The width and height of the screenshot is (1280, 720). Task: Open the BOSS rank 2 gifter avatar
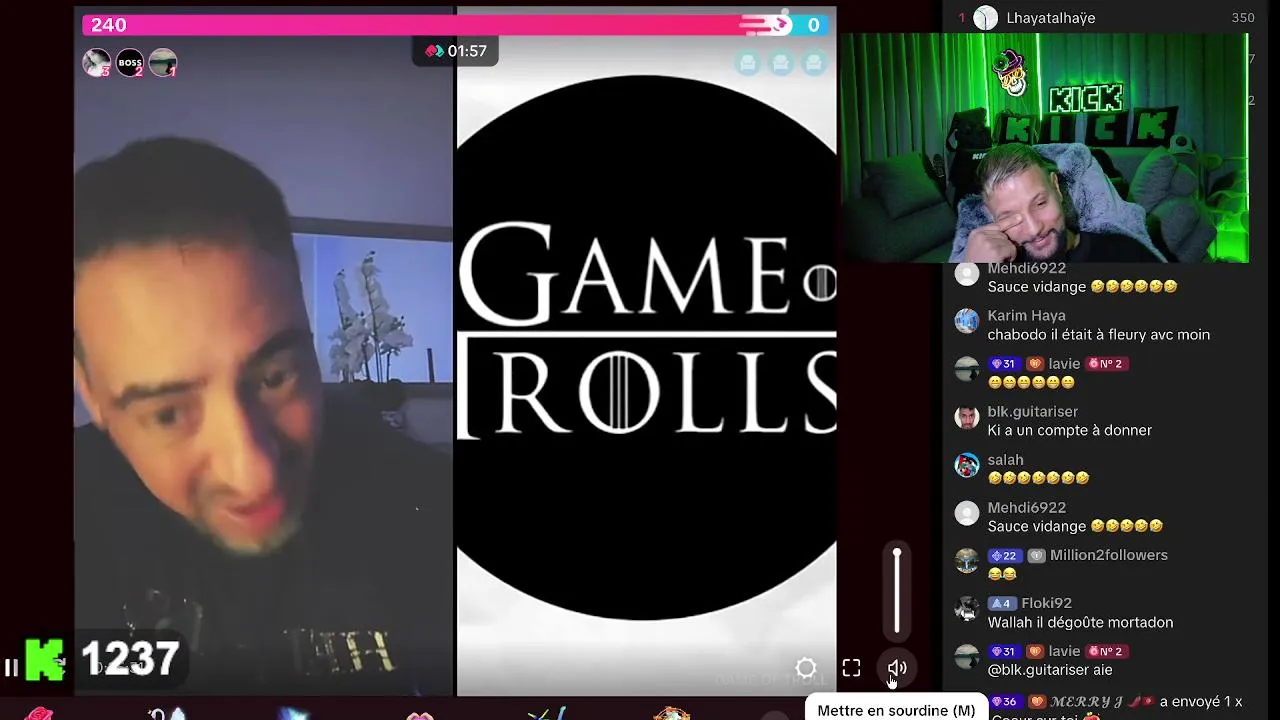130,63
